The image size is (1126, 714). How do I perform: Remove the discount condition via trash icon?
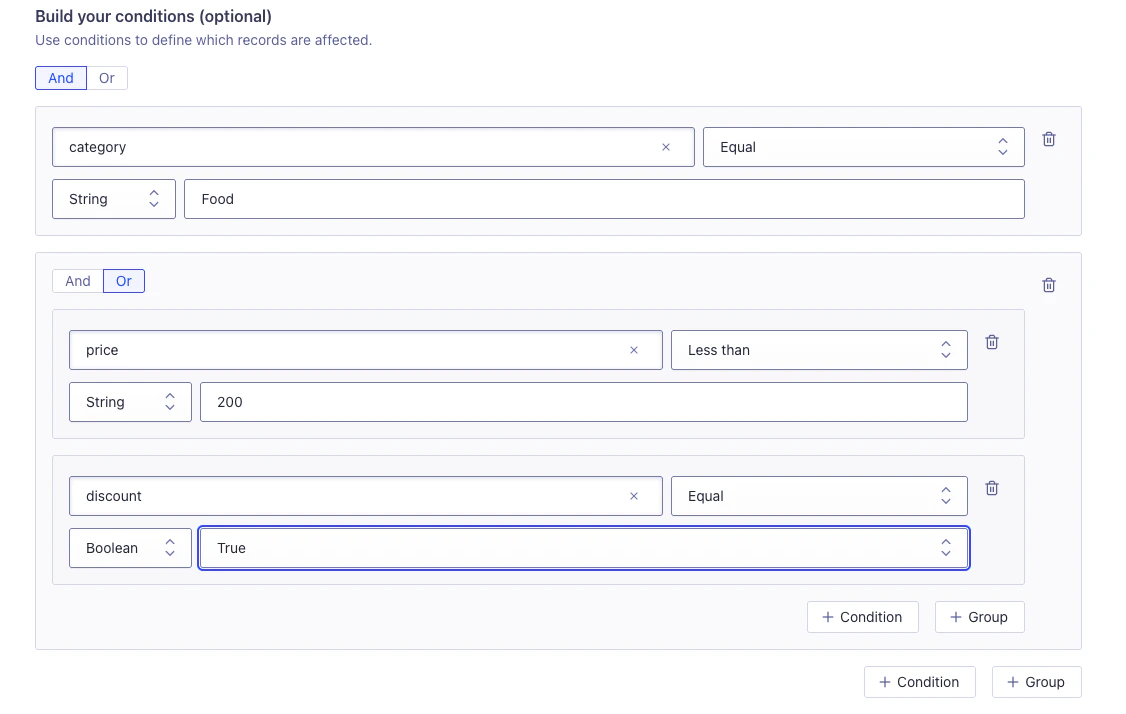992,488
